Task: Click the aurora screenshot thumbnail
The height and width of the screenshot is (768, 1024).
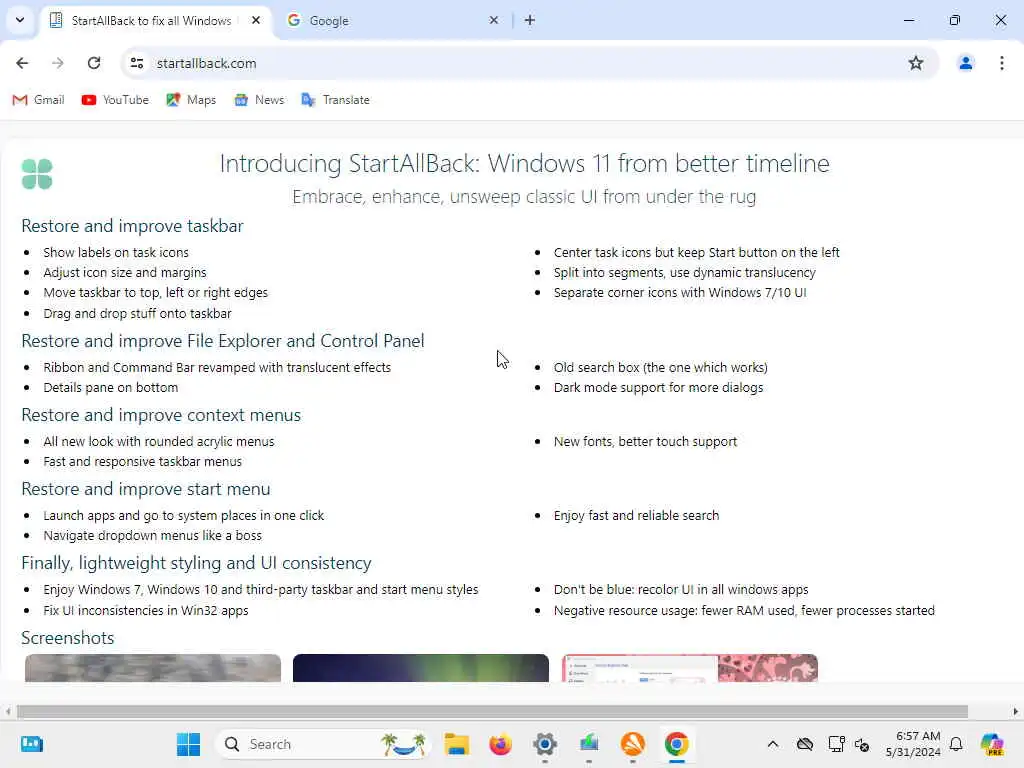Action: tap(421, 668)
